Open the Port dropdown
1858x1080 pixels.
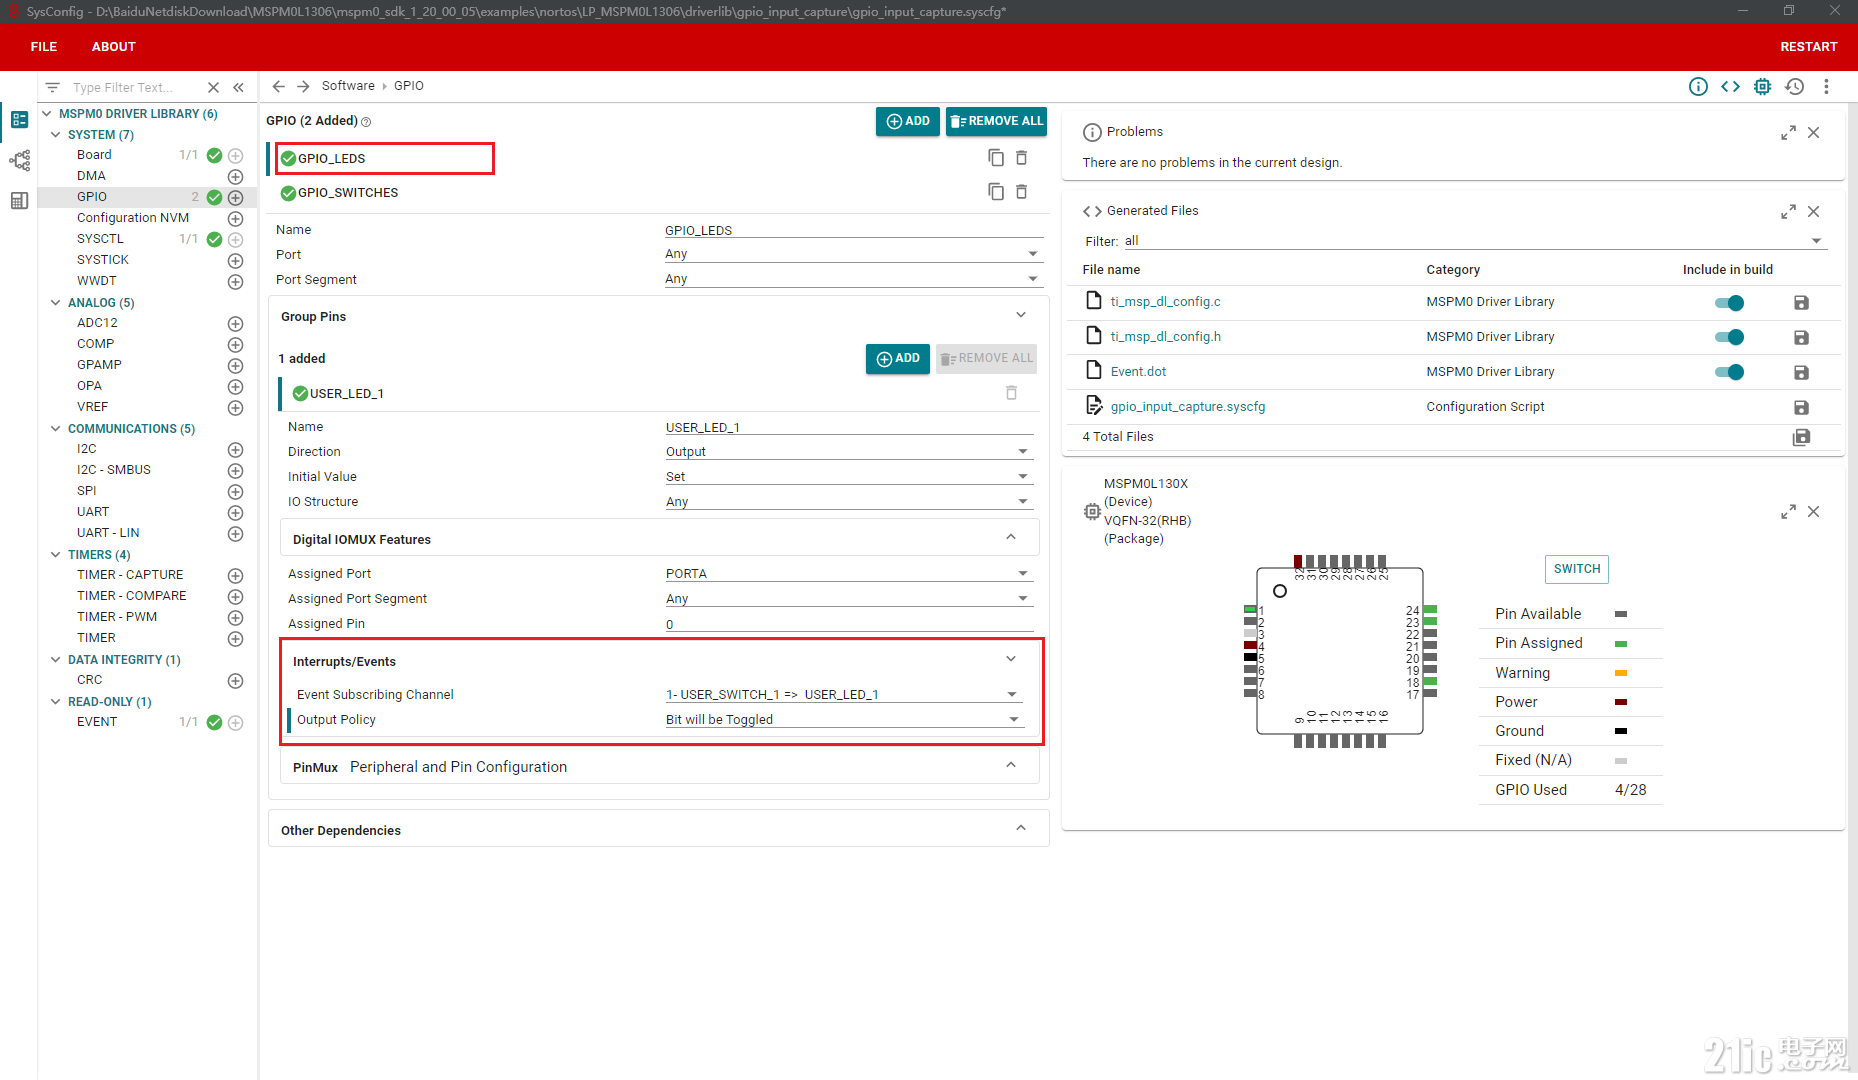(x=853, y=254)
